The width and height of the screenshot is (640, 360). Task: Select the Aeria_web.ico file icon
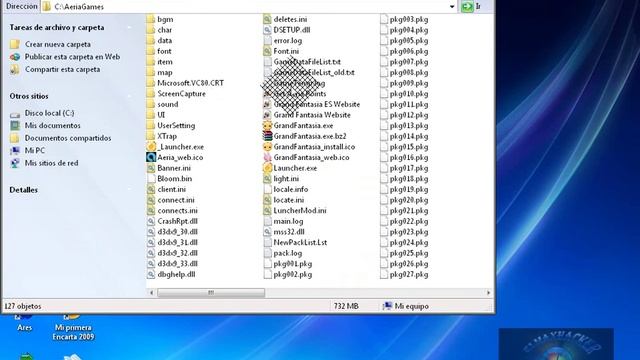(151, 157)
